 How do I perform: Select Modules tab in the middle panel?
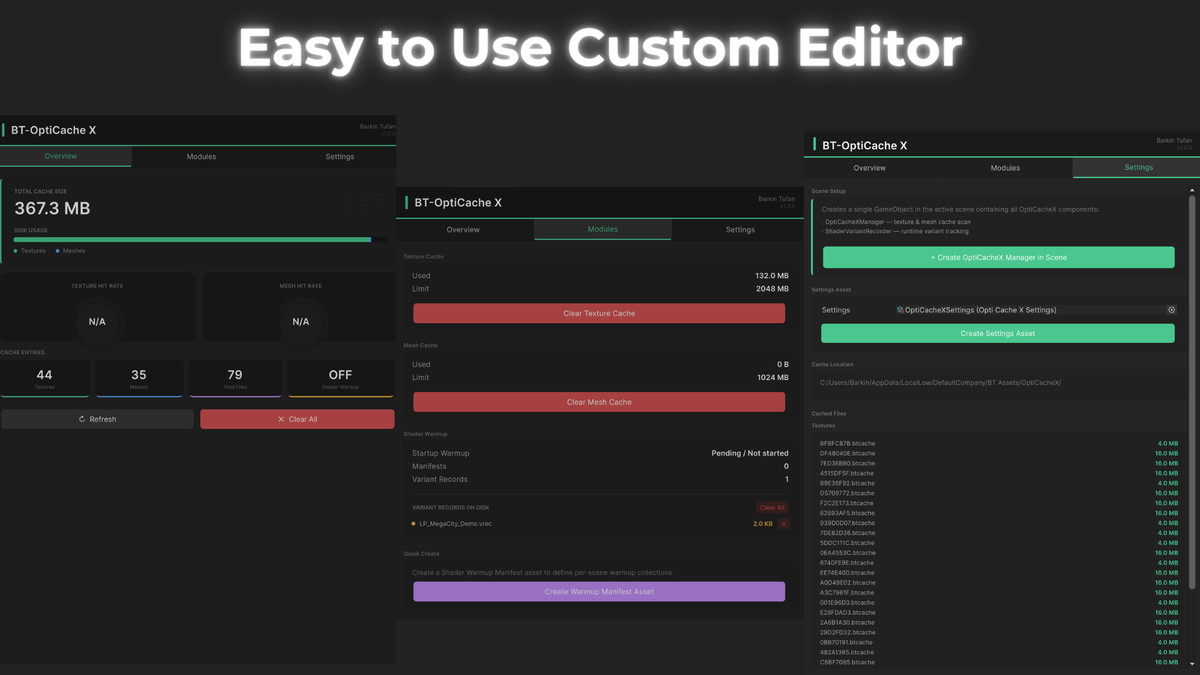click(602, 230)
